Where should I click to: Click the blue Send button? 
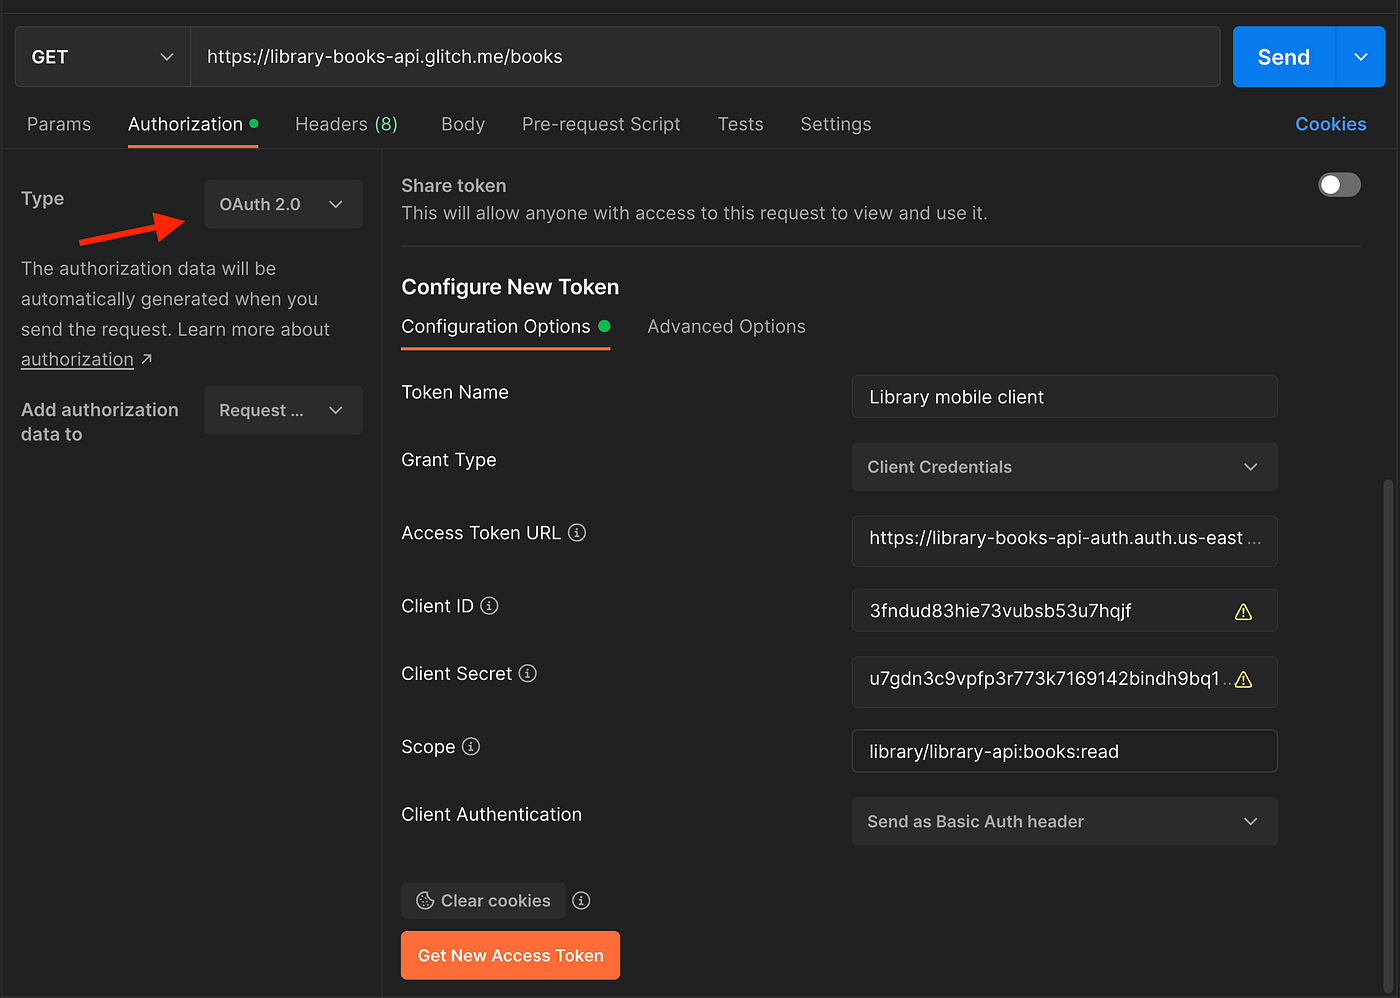click(1284, 57)
